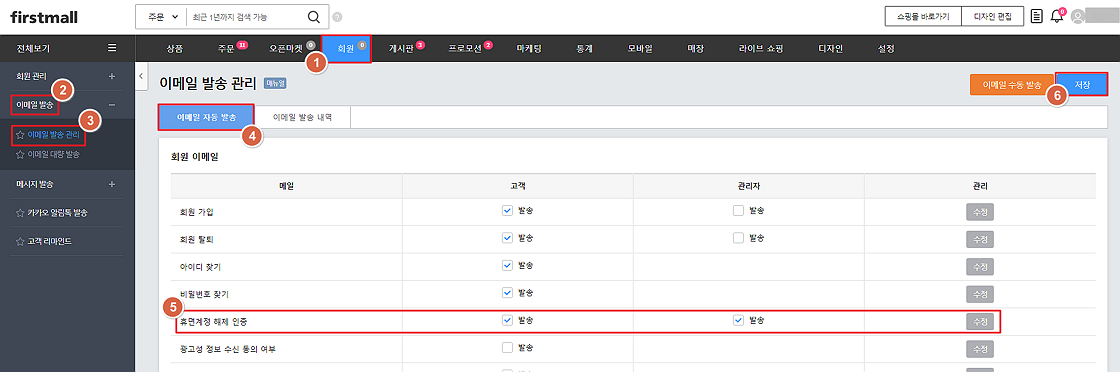1120x372 pixels.
Task: Switch to the 이메일 발송 내역 tab
Action: pyautogui.click(x=302, y=116)
